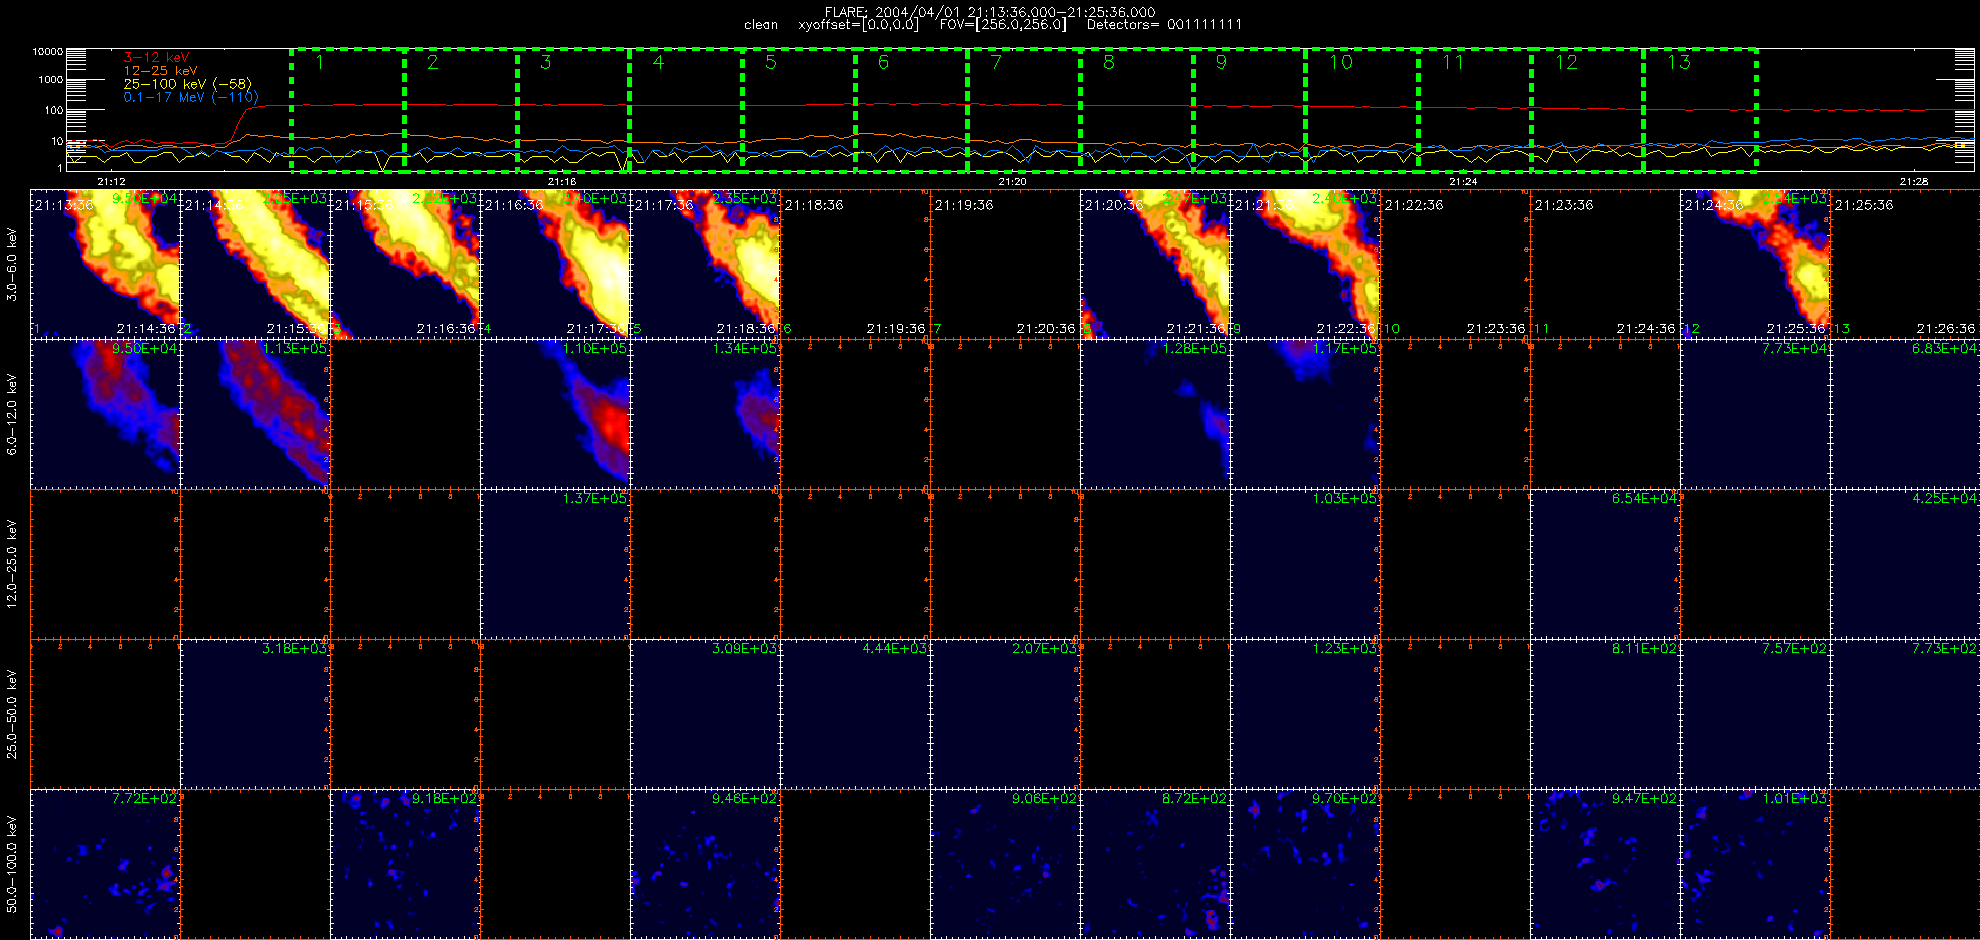This screenshot has height=940, width=1980.
Task: Click the blue '0.1-17 MeV (-110)' legend entry
Action: pos(190,97)
